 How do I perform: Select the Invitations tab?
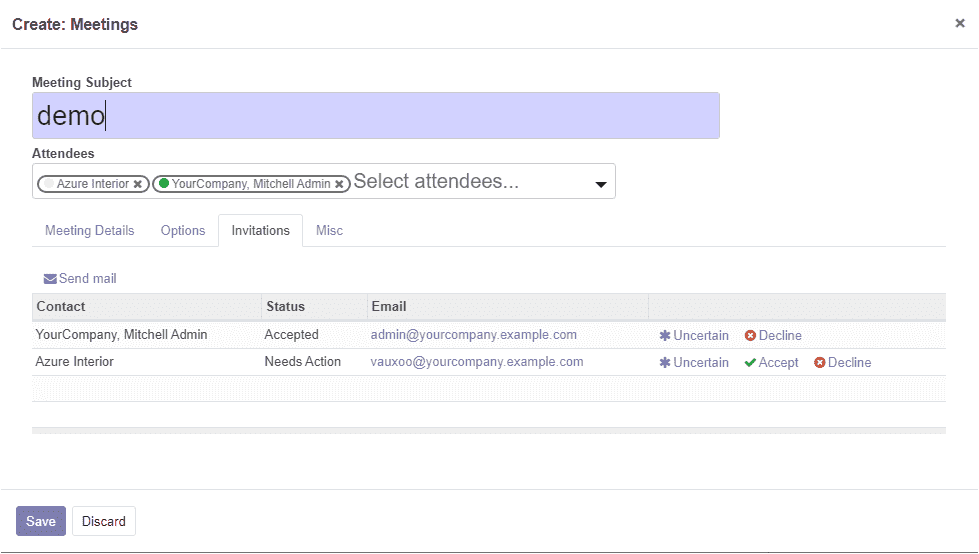[260, 230]
